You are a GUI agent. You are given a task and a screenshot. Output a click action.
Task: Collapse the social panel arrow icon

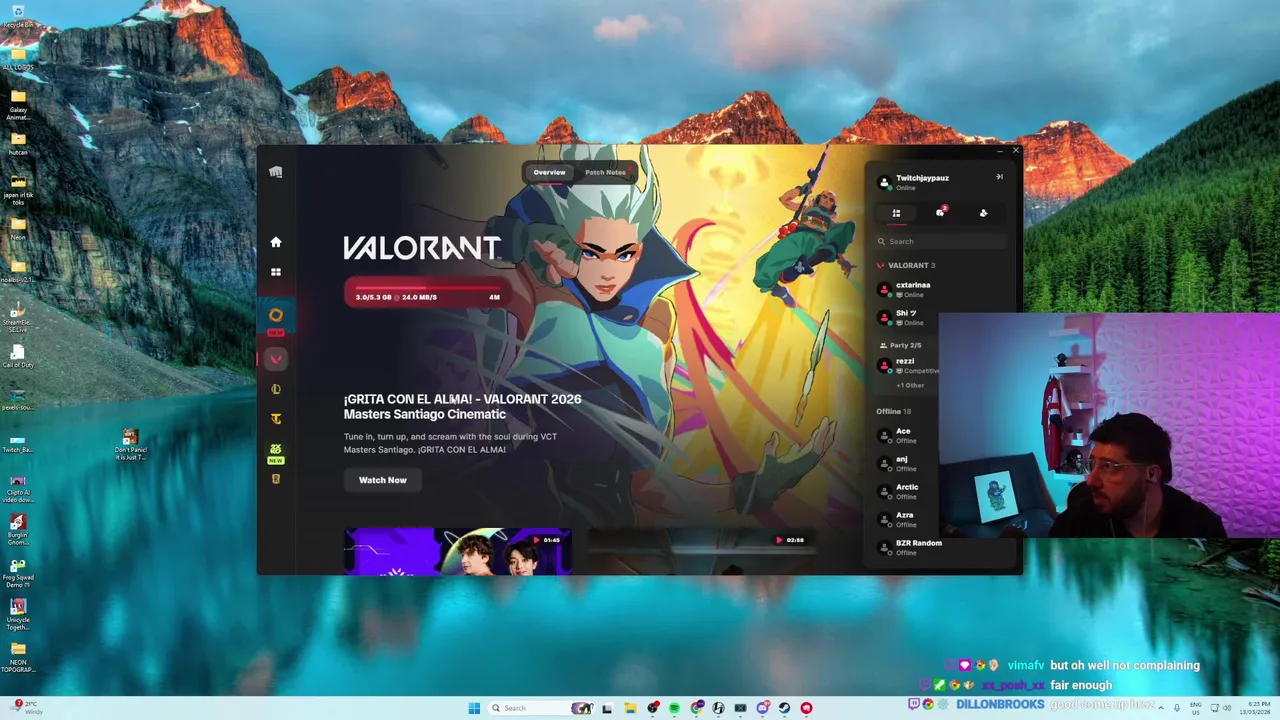[999, 177]
